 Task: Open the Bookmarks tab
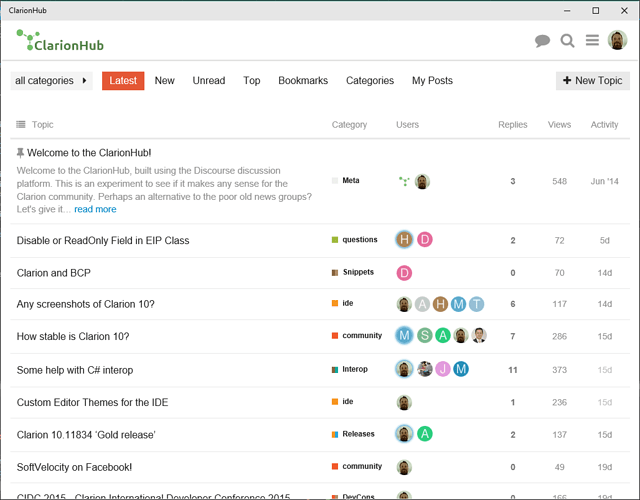(303, 80)
